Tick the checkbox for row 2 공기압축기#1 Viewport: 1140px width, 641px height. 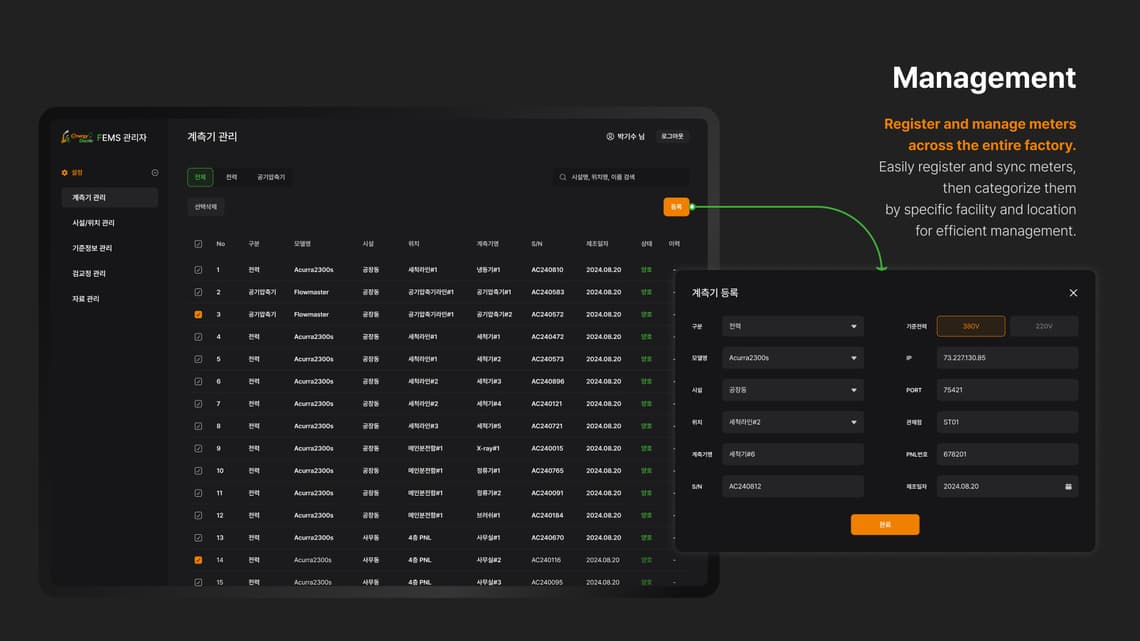tap(198, 292)
